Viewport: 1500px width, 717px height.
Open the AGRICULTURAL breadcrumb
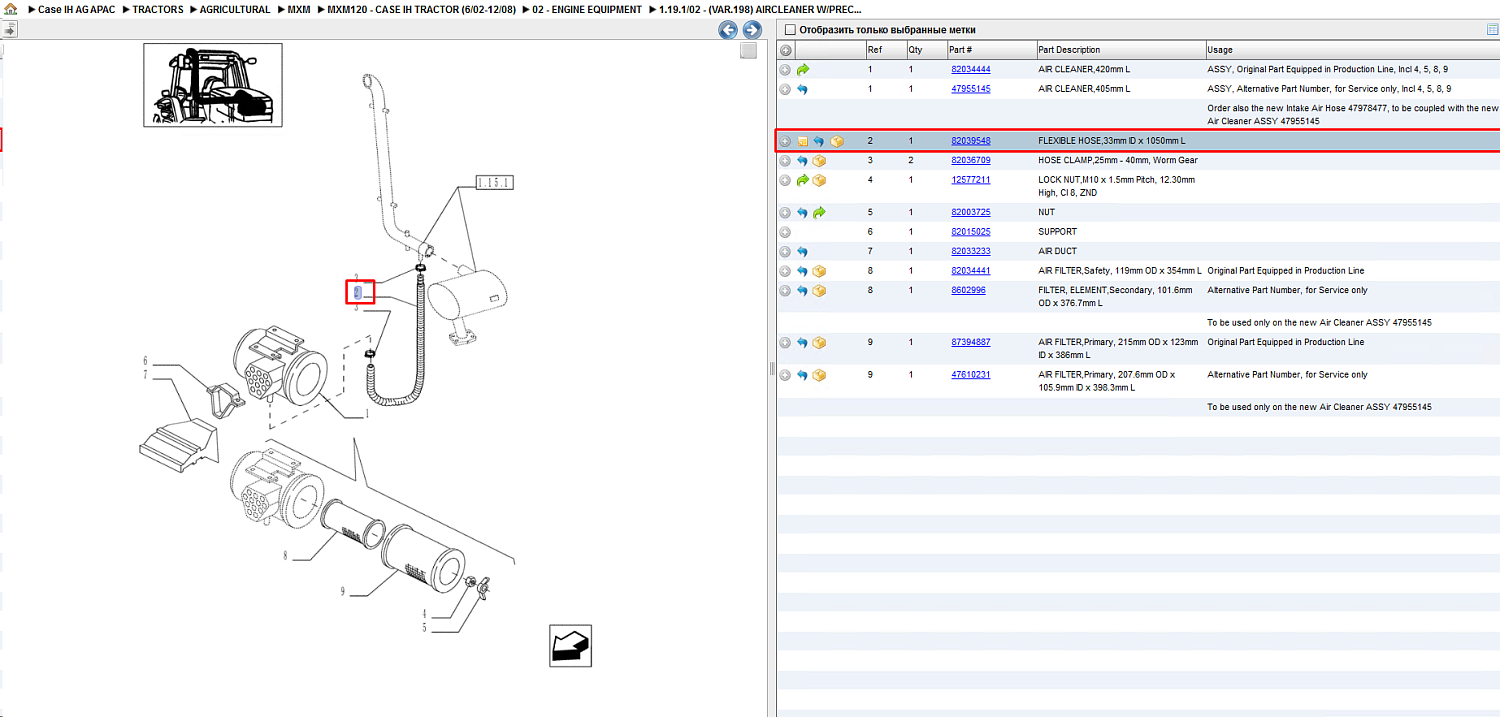coord(235,9)
